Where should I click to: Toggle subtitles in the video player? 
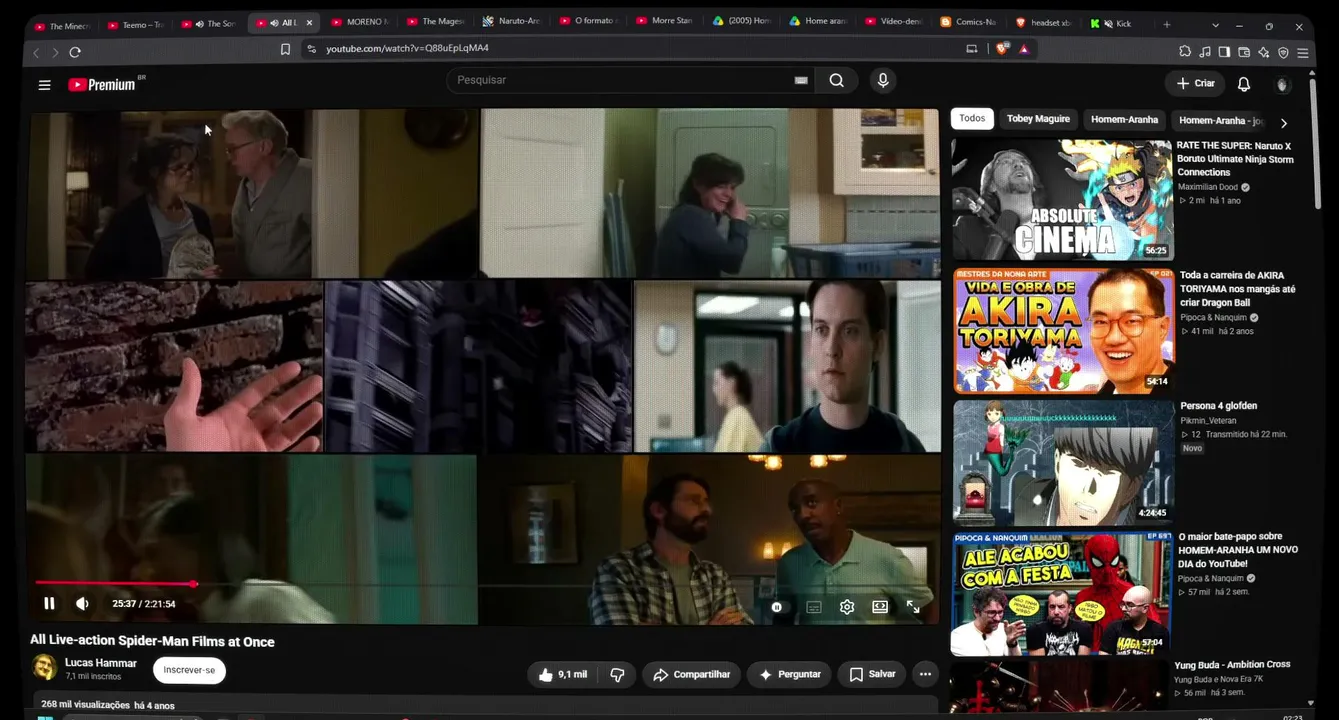[814, 607]
